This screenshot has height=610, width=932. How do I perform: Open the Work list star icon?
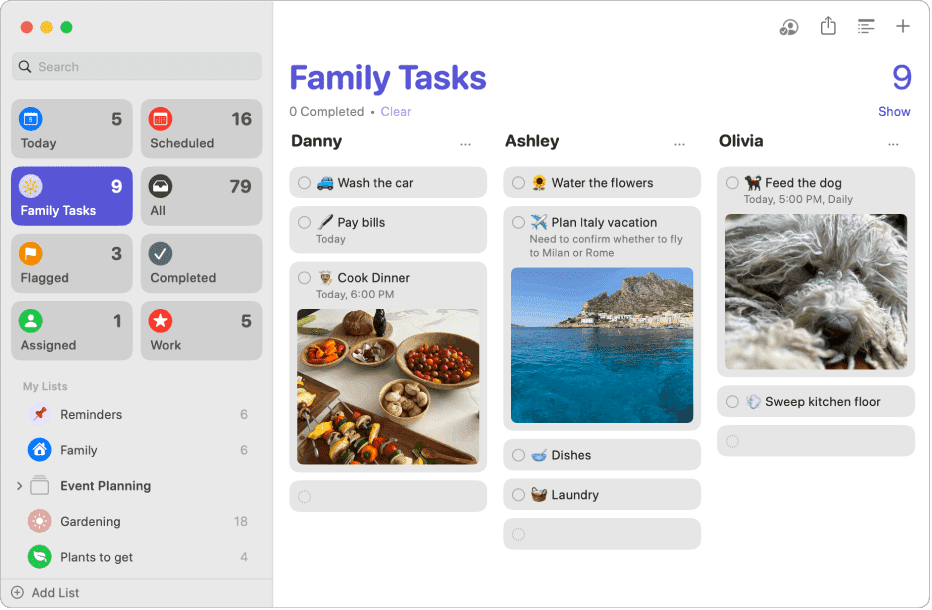point(161,320)
